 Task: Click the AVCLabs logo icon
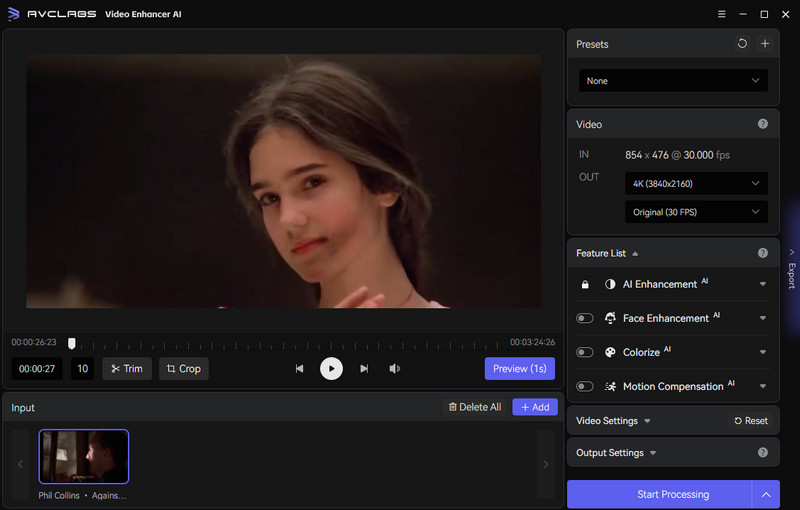tap(14, 14)
